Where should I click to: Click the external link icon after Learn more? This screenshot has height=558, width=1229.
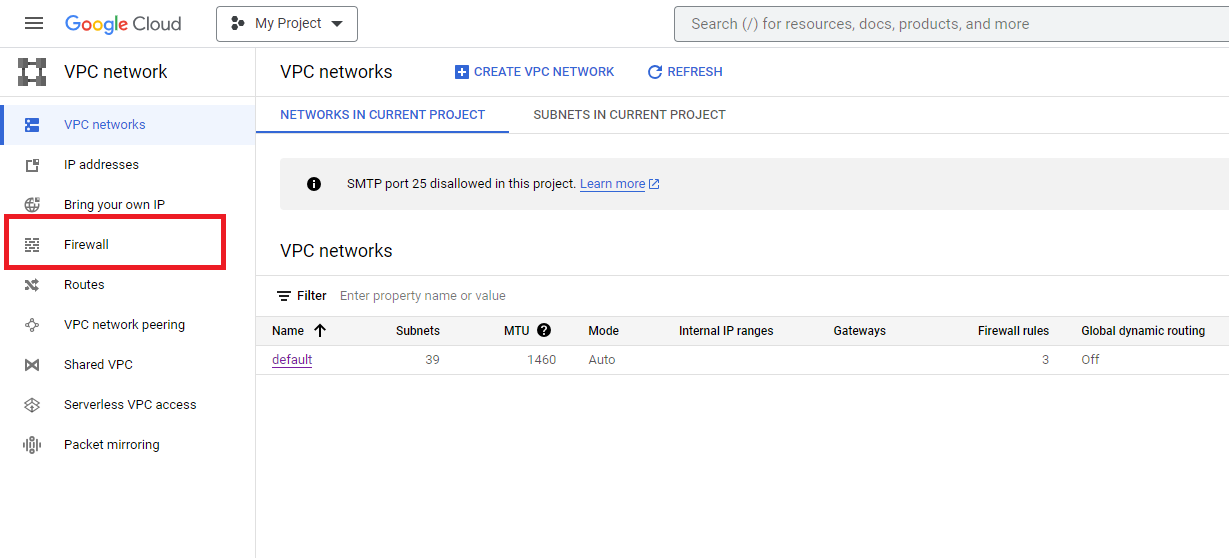click(x=654, y=184)
